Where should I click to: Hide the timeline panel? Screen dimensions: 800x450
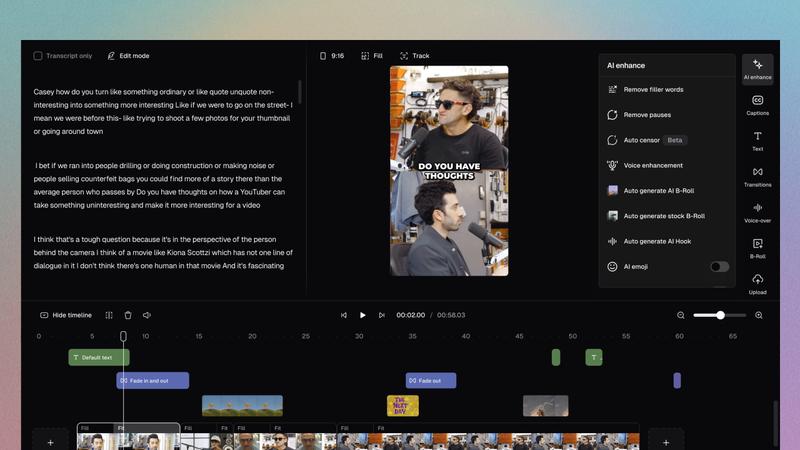[x=65, y=315]
